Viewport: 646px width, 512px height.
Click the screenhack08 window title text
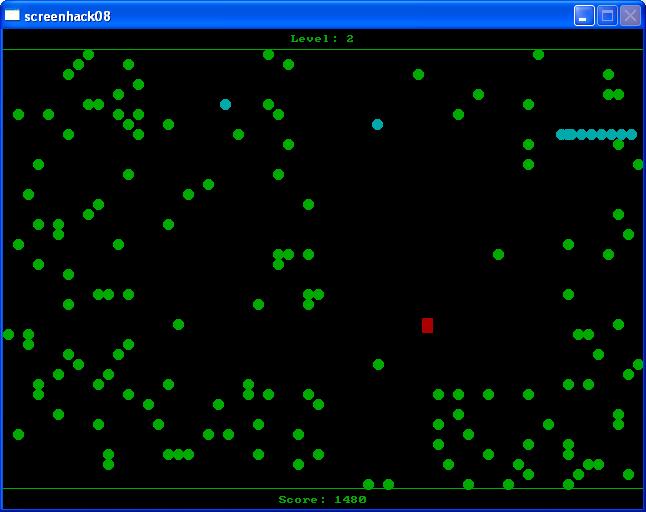[67, 16]
